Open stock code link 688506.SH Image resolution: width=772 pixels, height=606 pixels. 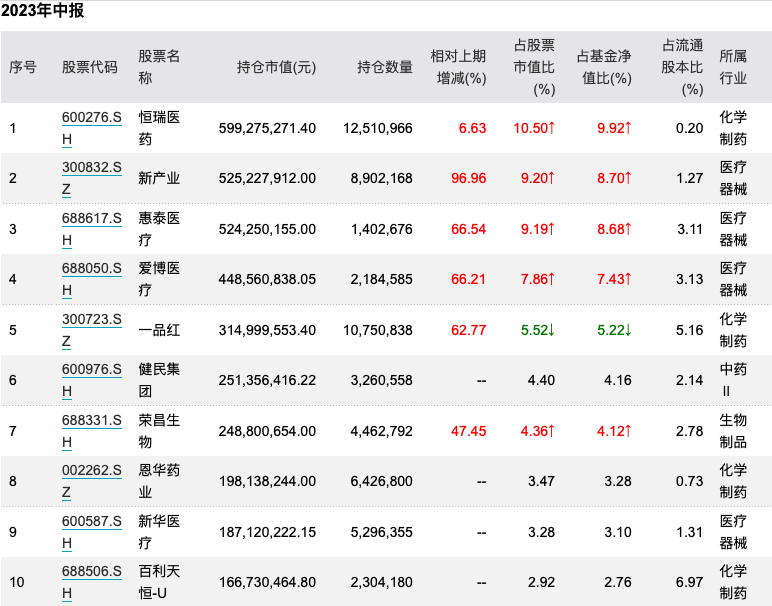[x=92, y=582]
